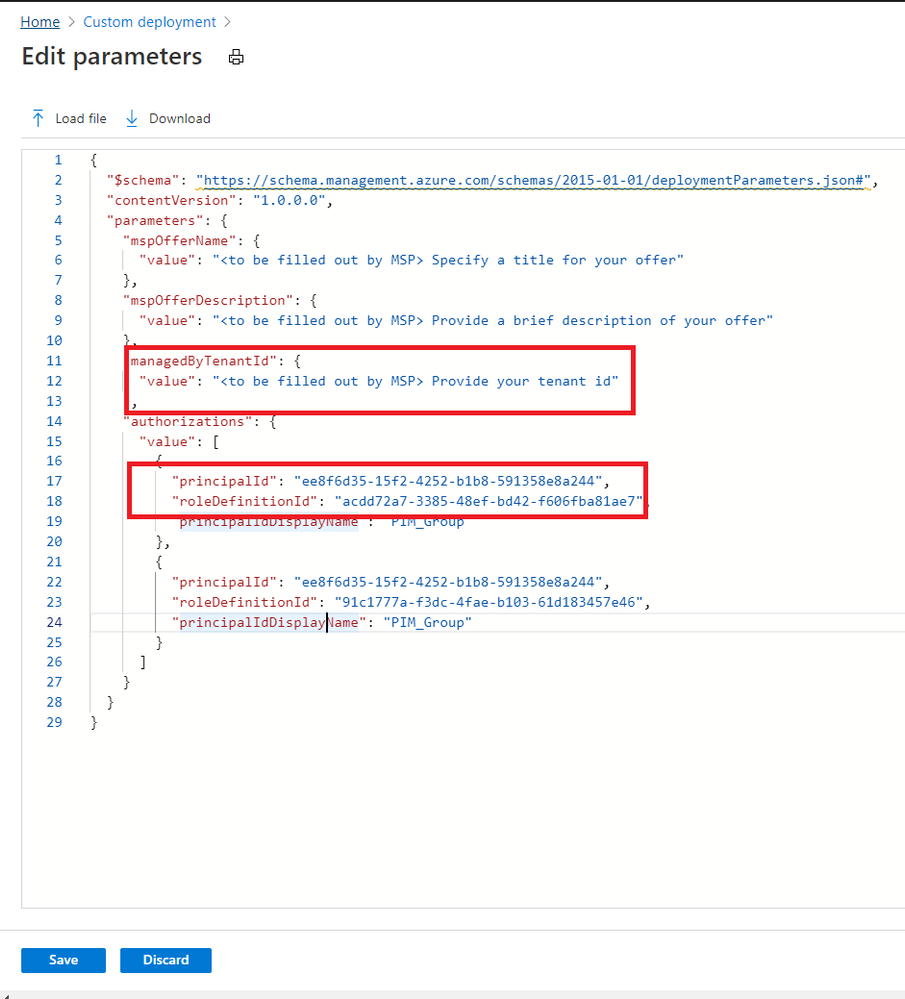Click the "mspOfferDescription" key

[208, 300]
